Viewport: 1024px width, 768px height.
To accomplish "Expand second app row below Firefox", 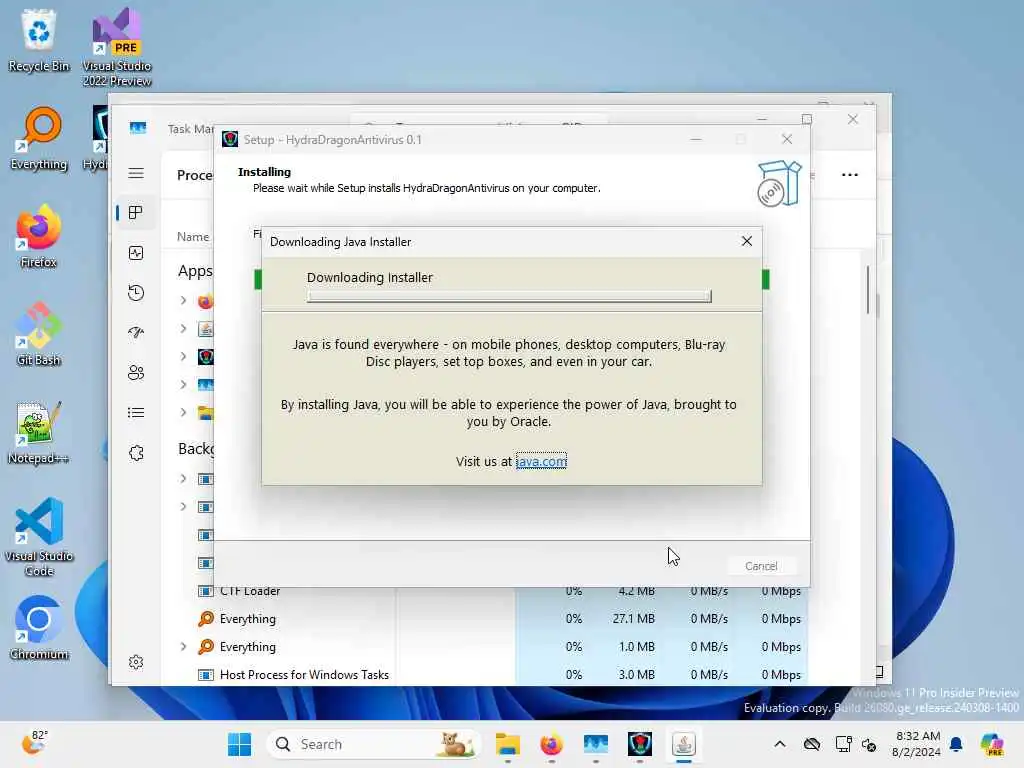I will point(184,328).
